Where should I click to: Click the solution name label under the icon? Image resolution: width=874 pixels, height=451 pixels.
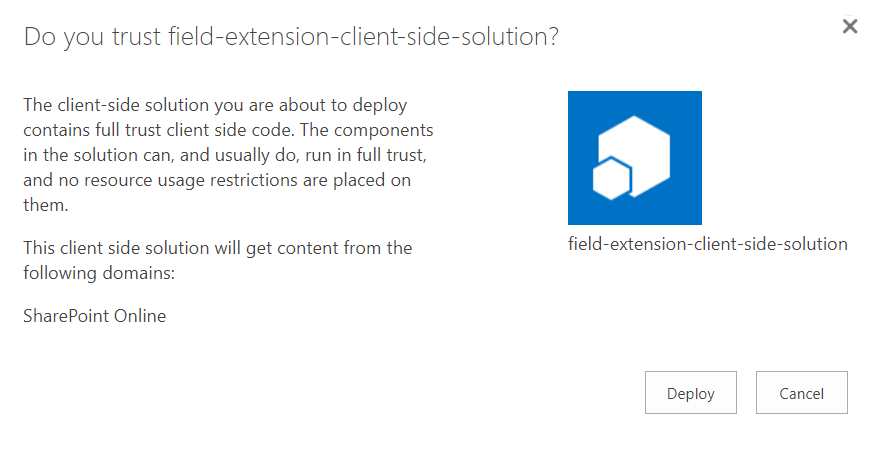pos(707,244)
